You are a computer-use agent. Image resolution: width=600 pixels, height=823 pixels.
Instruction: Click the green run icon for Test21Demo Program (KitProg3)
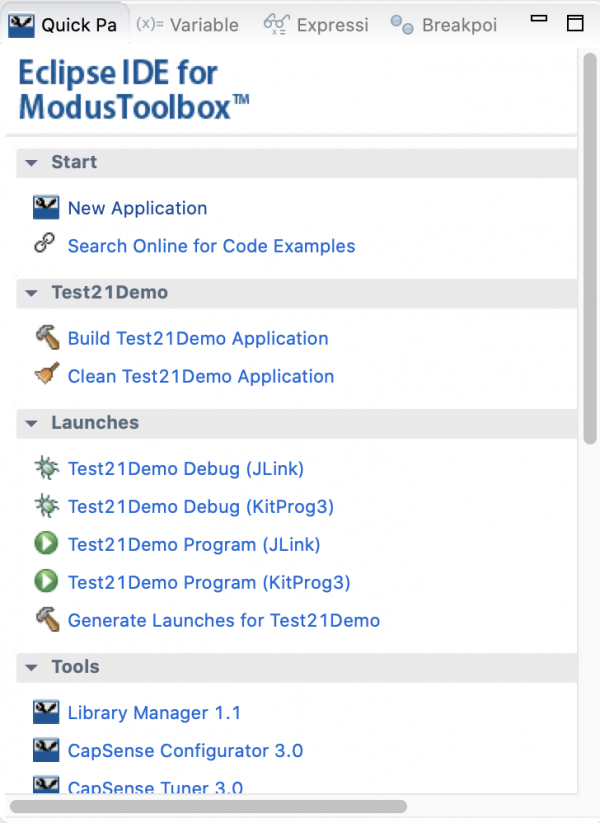pyautogui.click(x=46, y=582)
